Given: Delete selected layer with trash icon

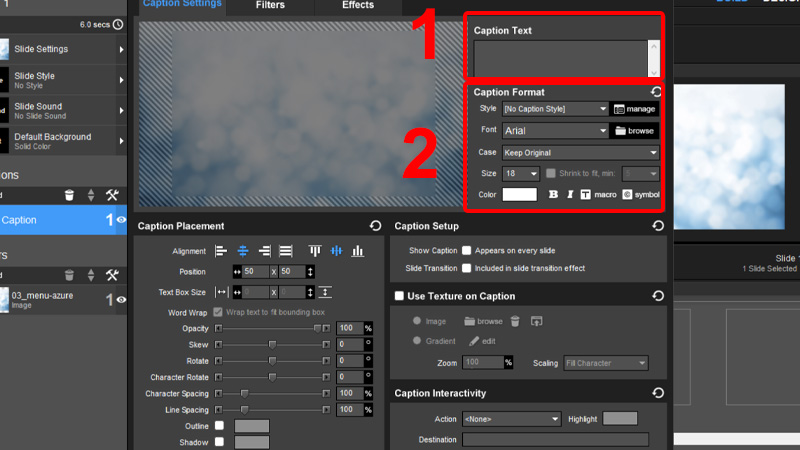Looking at the screenshot, I should coord(69,276).
